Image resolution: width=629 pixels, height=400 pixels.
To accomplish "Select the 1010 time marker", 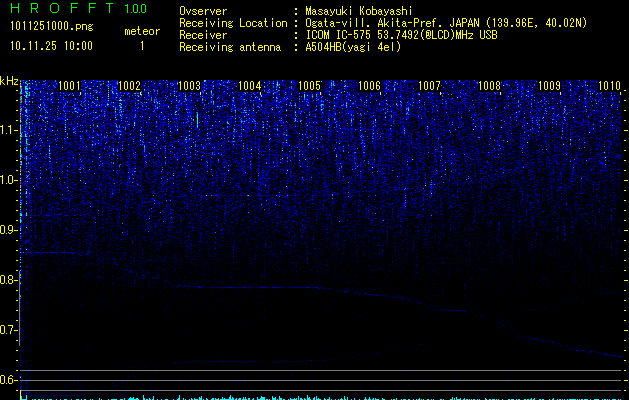I will point(610,86).
